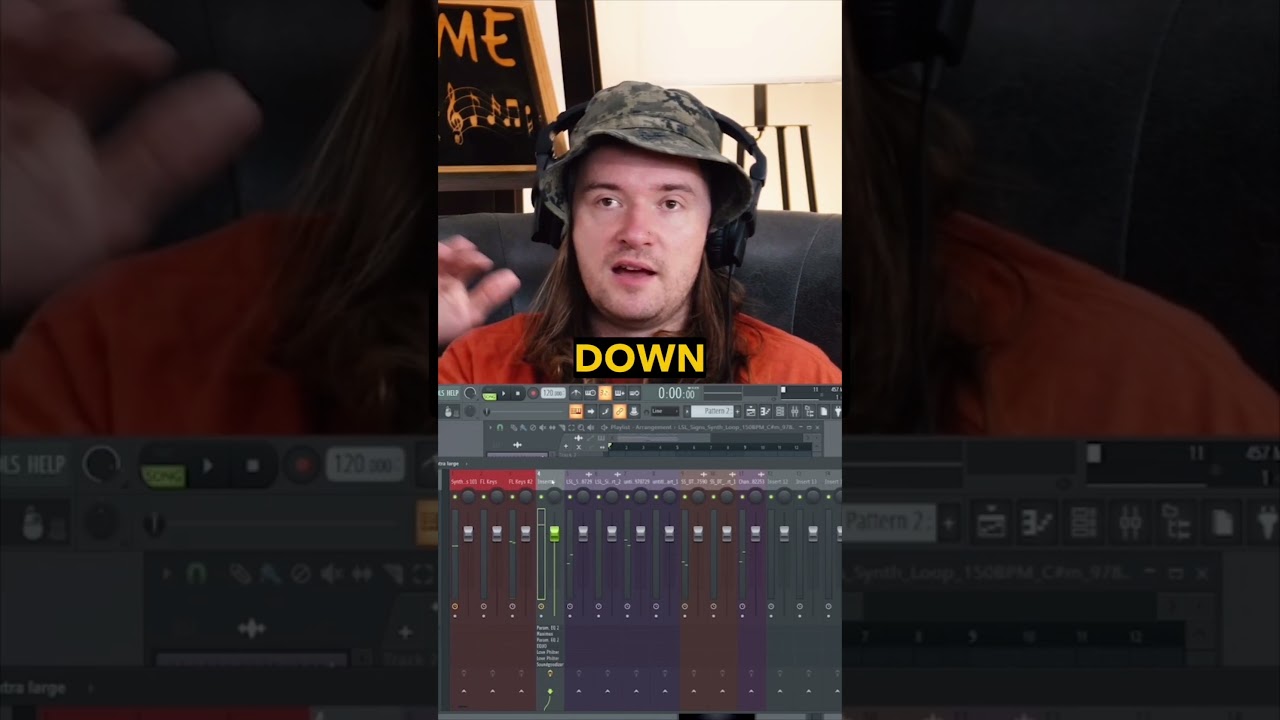Toggle wait for input to start playing

click(590, 393)
